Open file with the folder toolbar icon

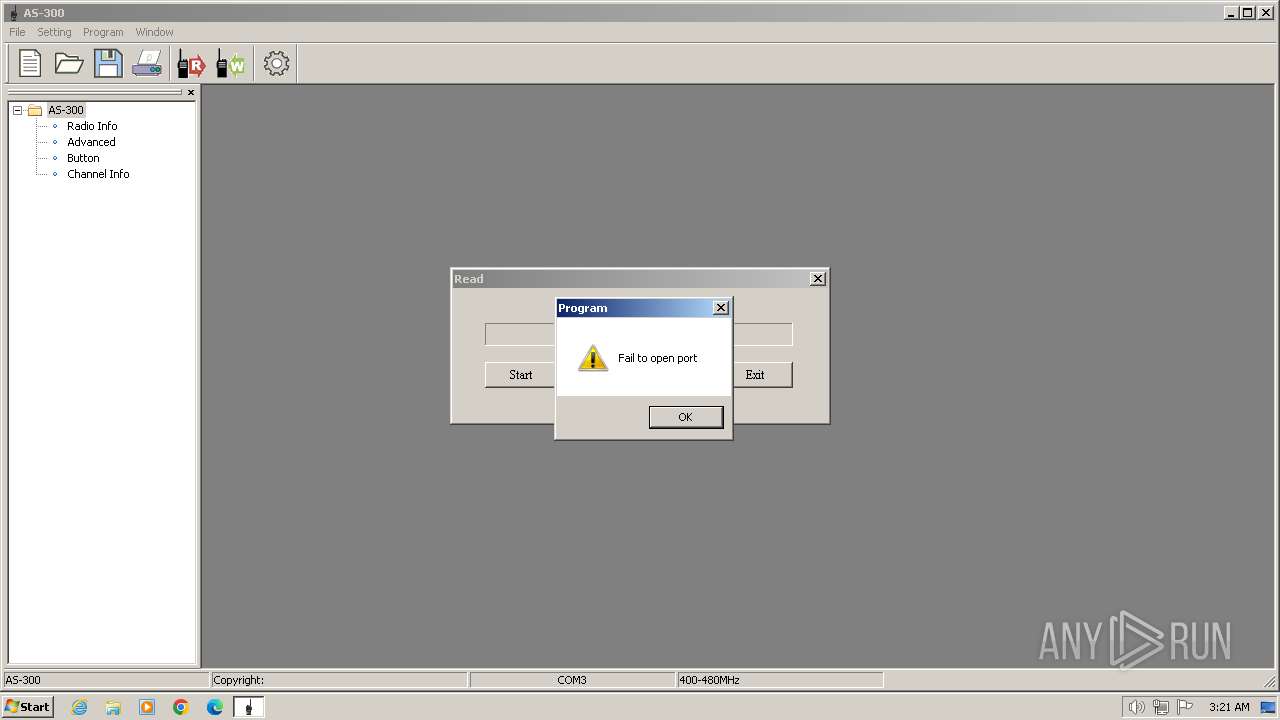pos(69,63)
